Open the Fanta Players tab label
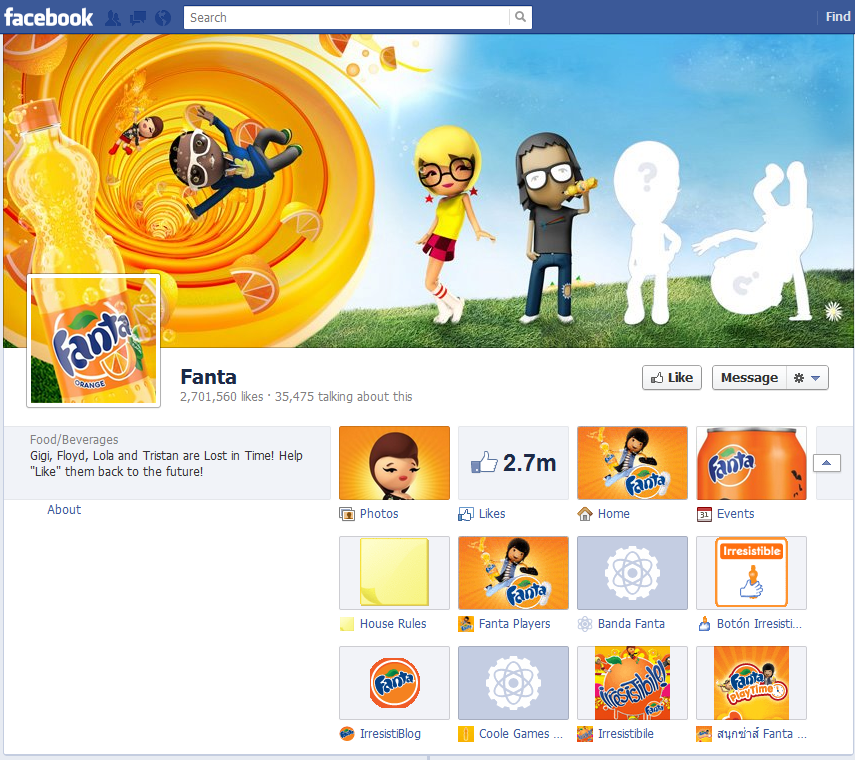 tap(514, 624)
